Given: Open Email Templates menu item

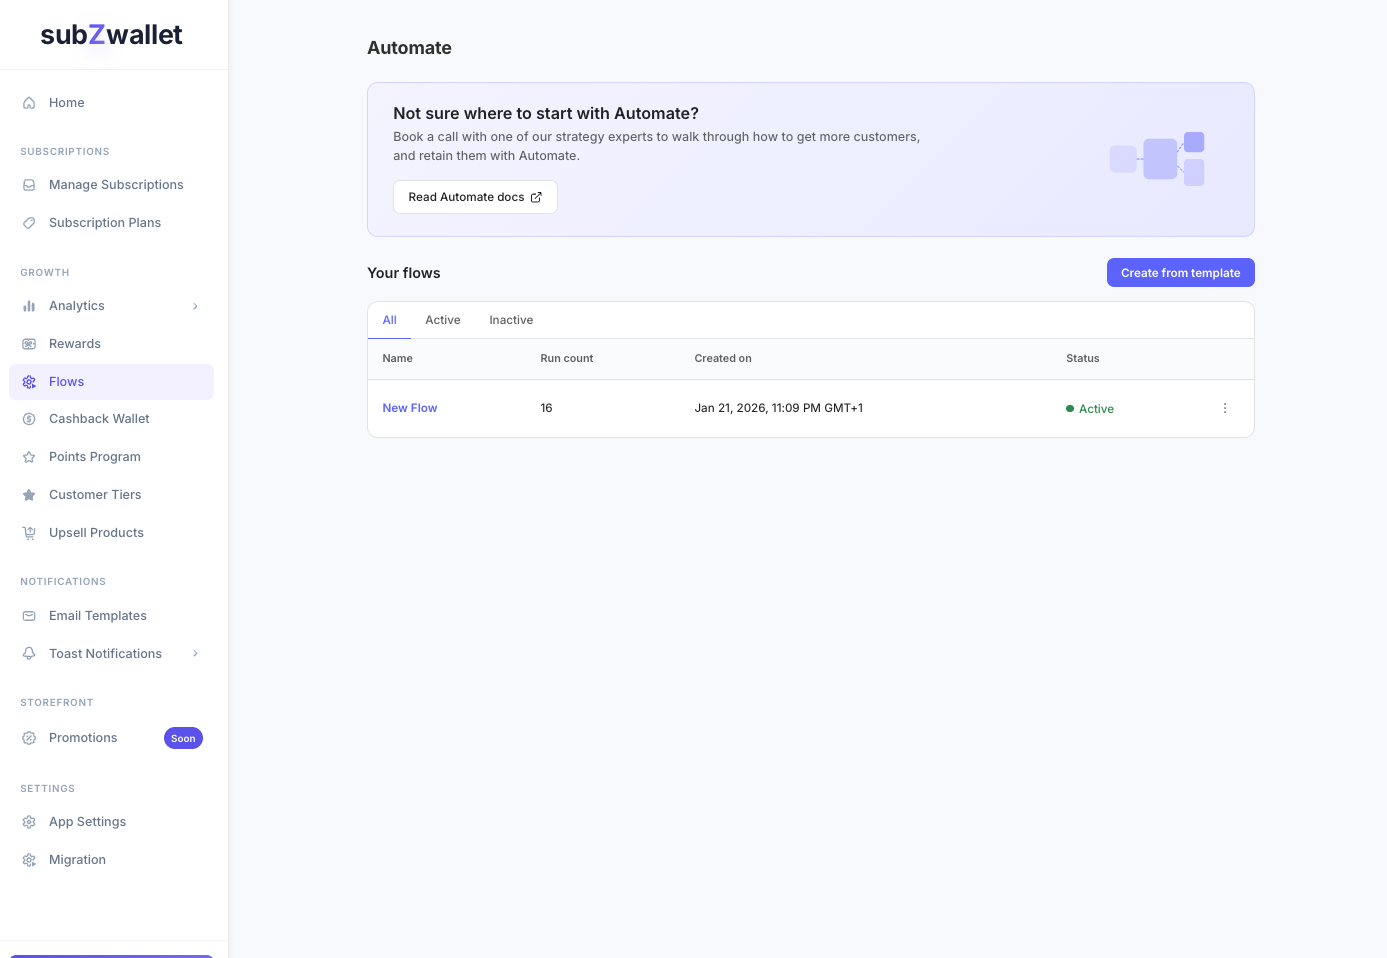Looking at the screenshot, I should (111, 616).
